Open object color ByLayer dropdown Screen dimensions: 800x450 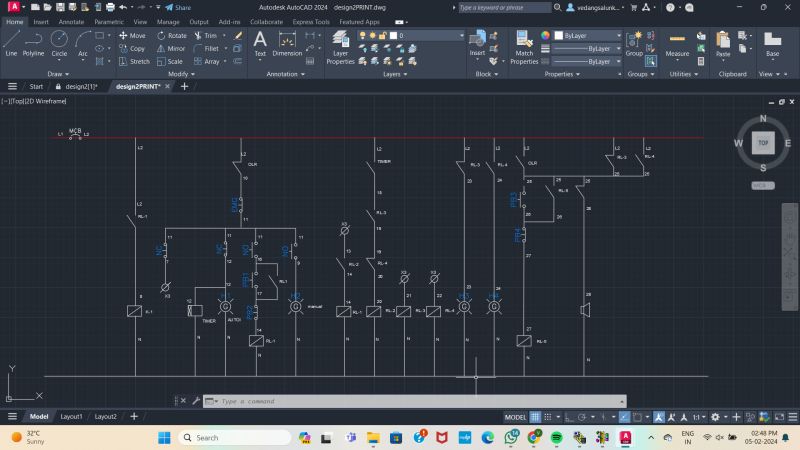click(x=588, y=35)
